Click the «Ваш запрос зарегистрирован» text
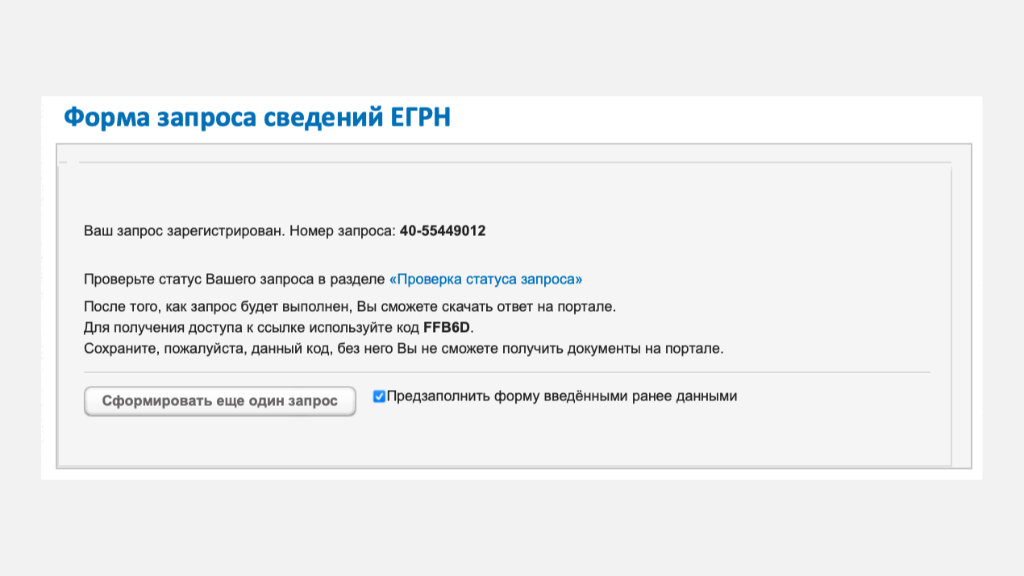 (x=184, y=231)
